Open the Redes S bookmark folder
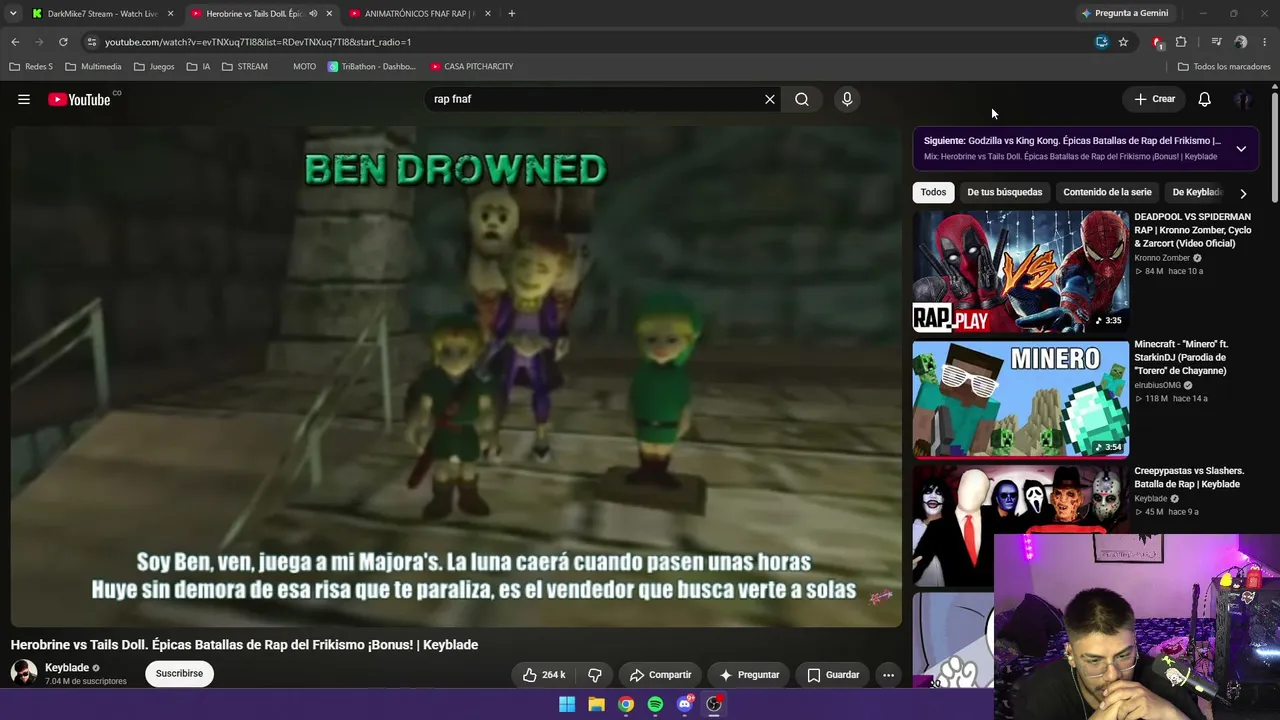Screen dimensions: 1280x720 coord(31,67)
